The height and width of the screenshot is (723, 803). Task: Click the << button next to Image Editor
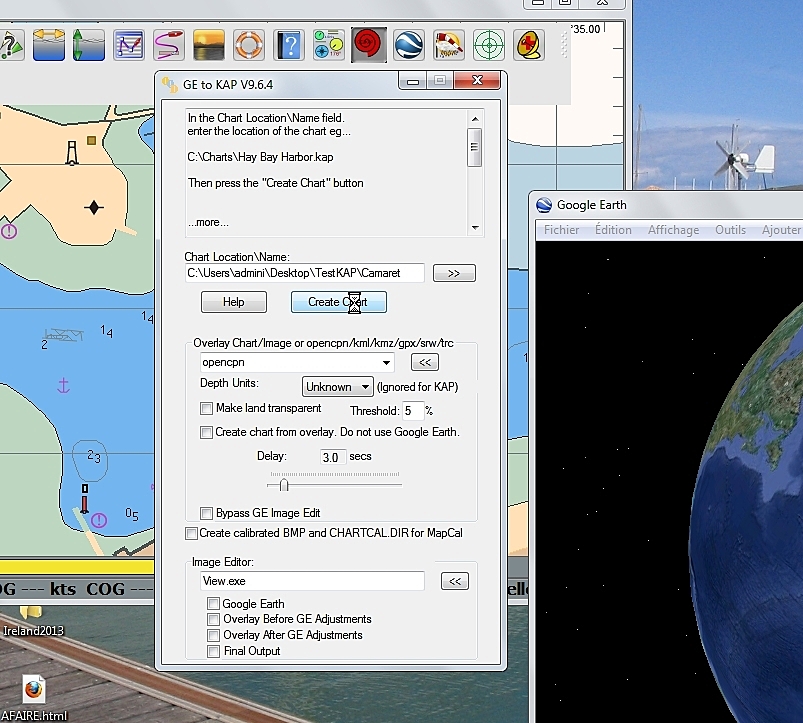pyautogui.click(x=455, y=581)
